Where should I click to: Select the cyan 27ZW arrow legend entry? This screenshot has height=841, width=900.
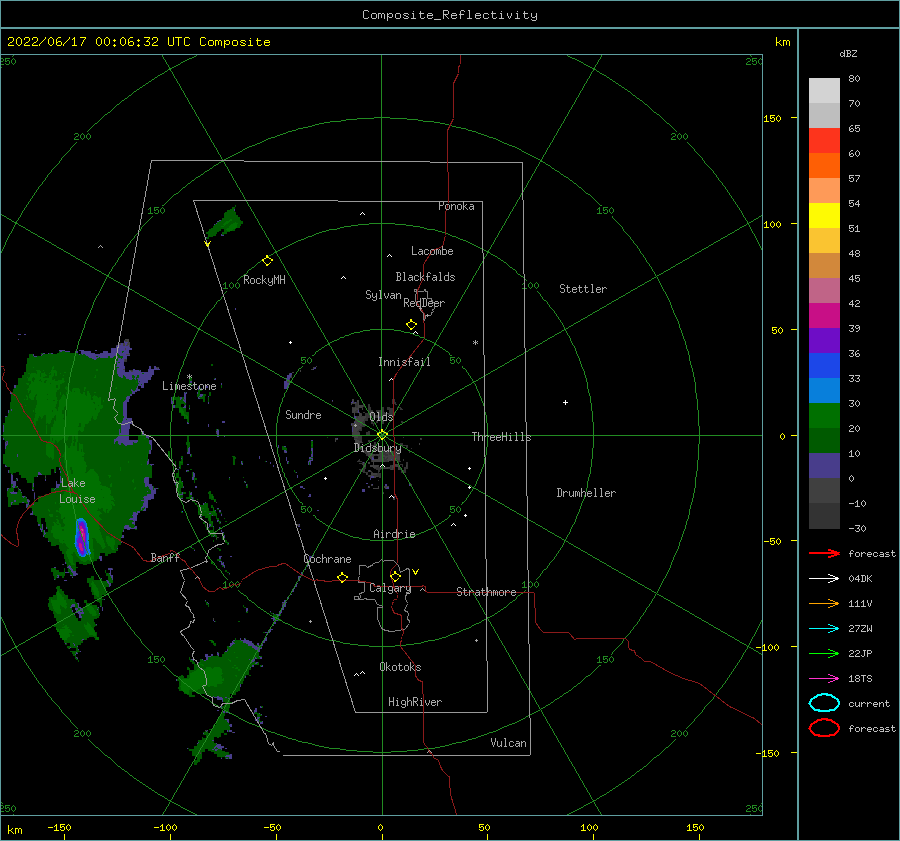coord(824,629)
